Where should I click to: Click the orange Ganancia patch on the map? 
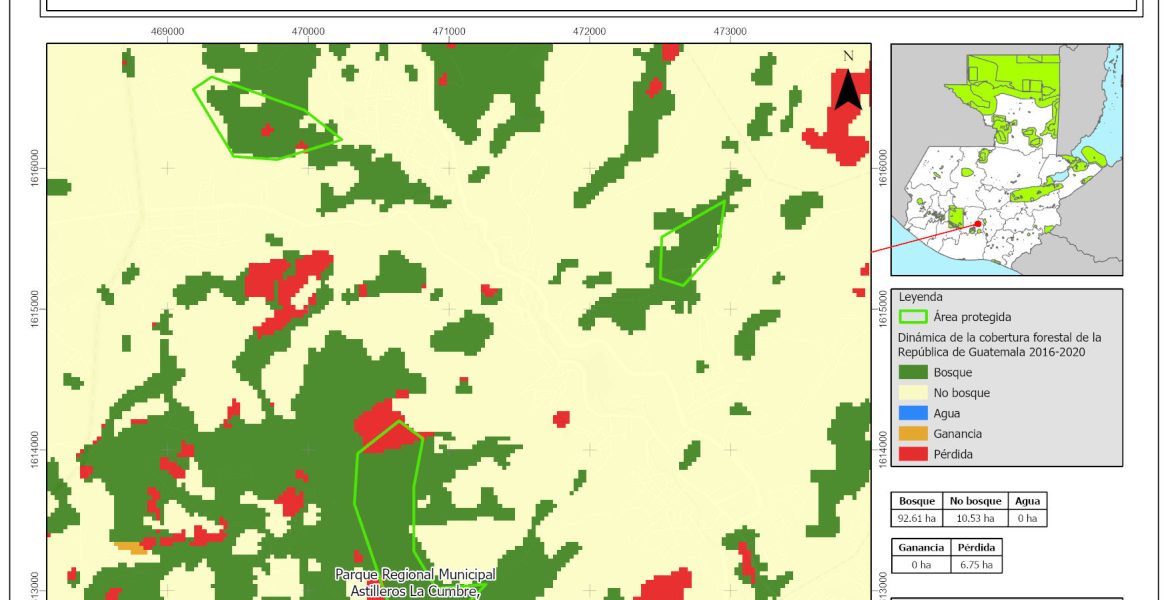click(x=131, y=547)
